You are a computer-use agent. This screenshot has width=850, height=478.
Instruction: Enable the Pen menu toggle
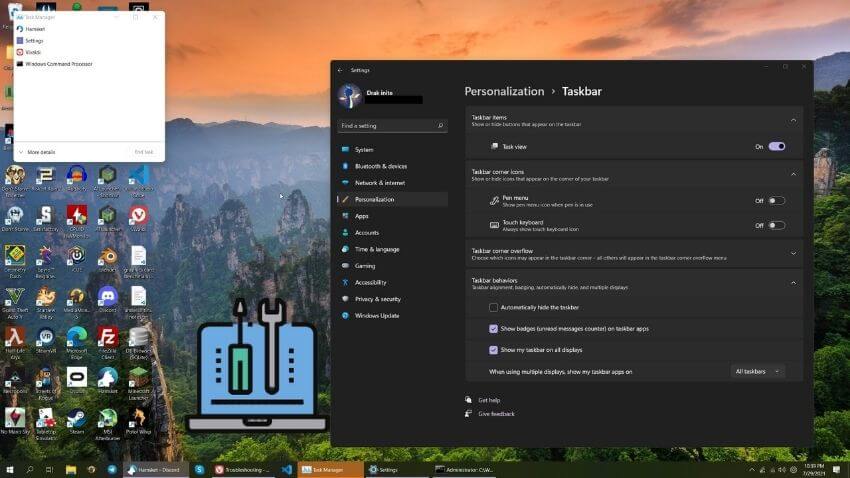(x=776, y=200)
